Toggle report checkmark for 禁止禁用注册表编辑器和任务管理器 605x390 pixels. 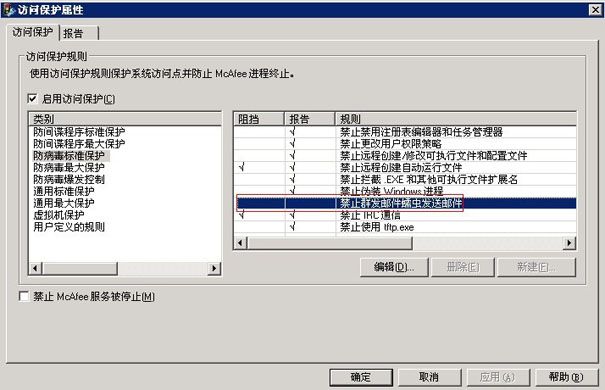[x=292, y=132]
